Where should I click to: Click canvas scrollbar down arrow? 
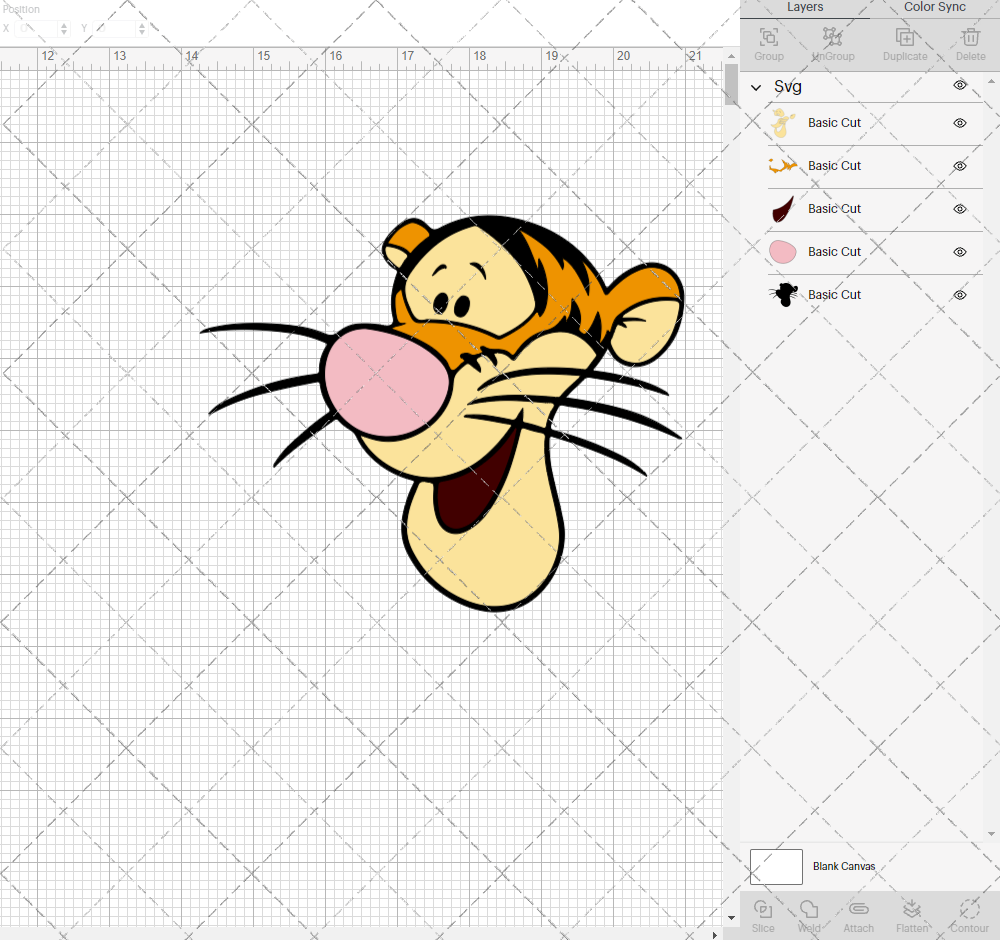tap(731, 918)
